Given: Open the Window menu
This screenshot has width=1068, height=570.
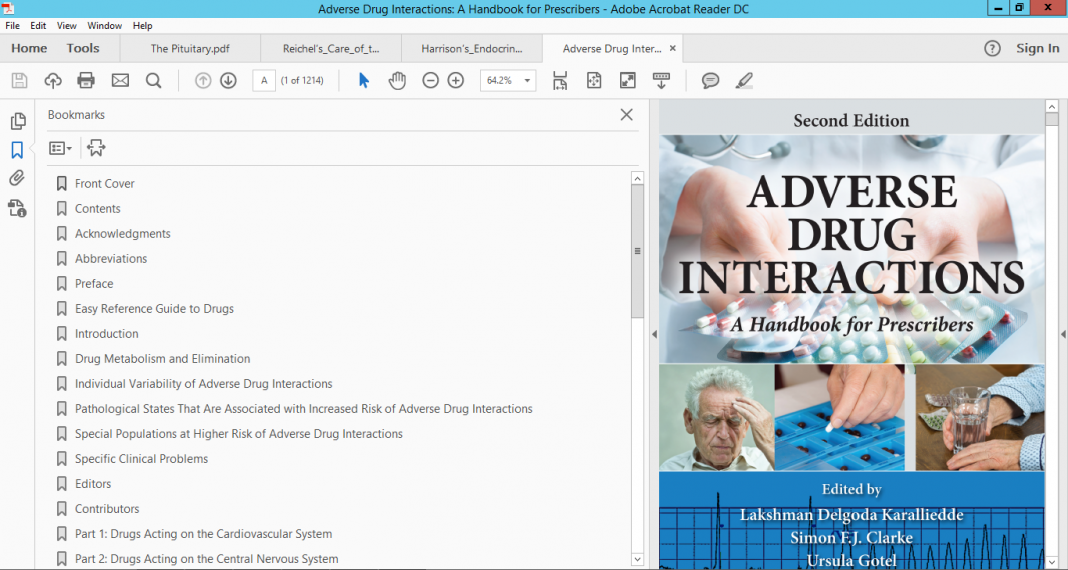Looking at the screenshot, I should point(104,25).
